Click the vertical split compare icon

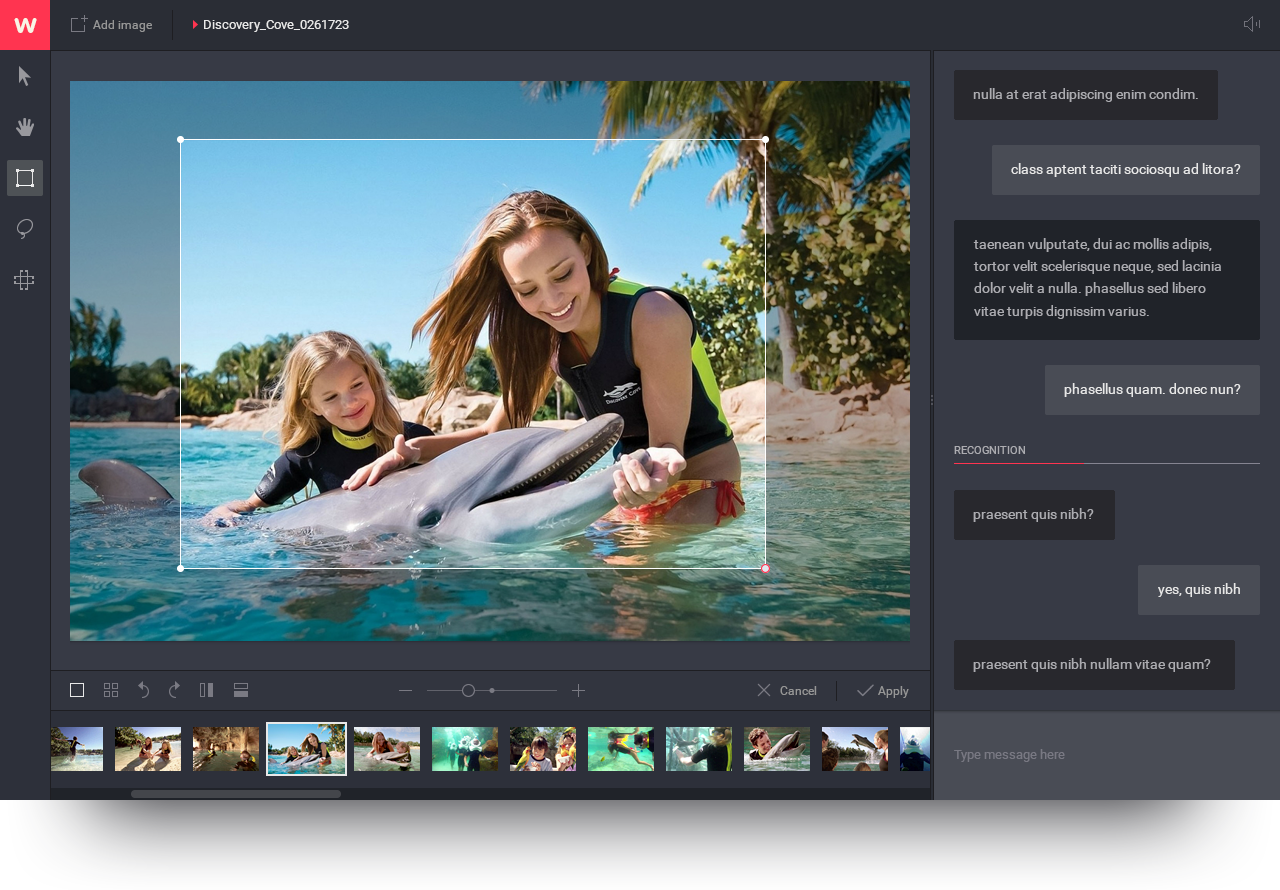click(x=207, y=690)
